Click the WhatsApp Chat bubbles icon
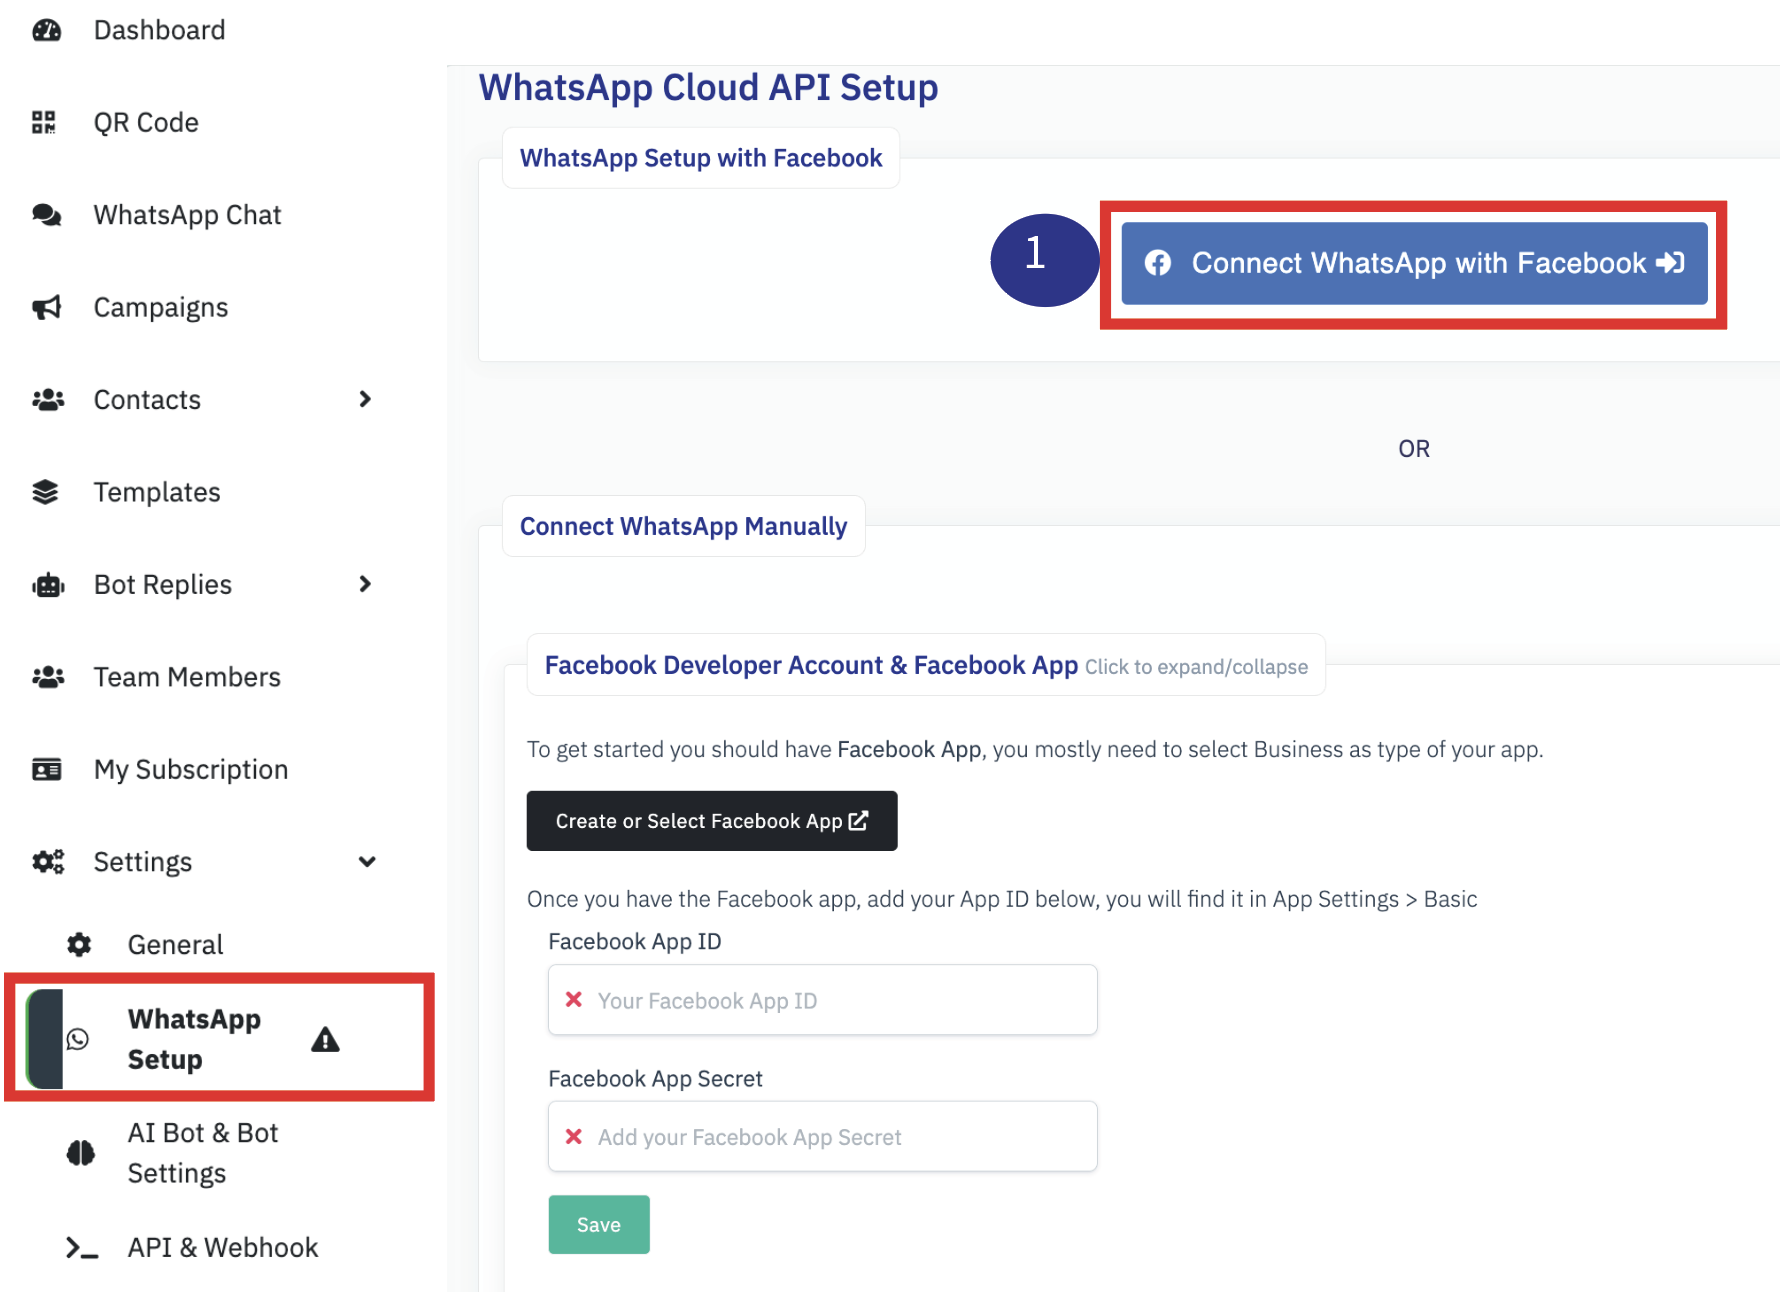The image size is (1790, 1294). 47,215
